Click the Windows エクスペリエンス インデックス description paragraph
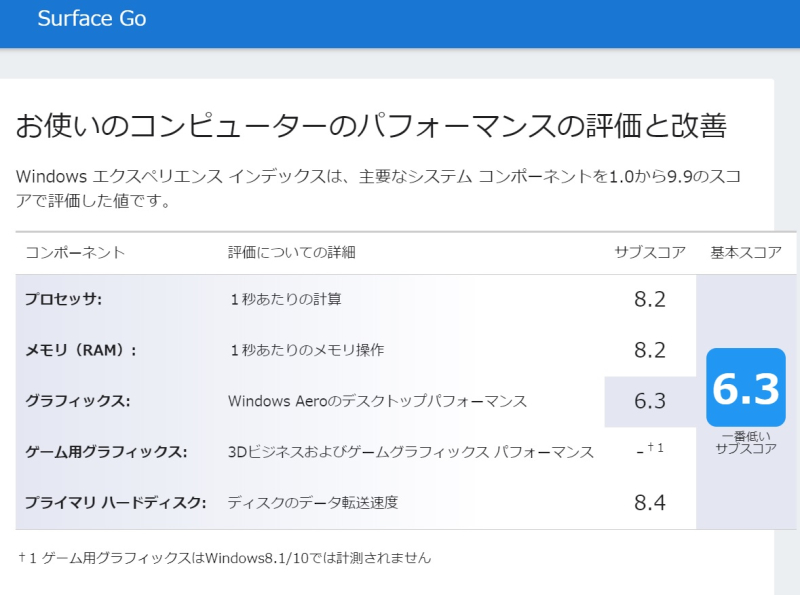This screenshot has width=800, height=595. coord(378,188)
